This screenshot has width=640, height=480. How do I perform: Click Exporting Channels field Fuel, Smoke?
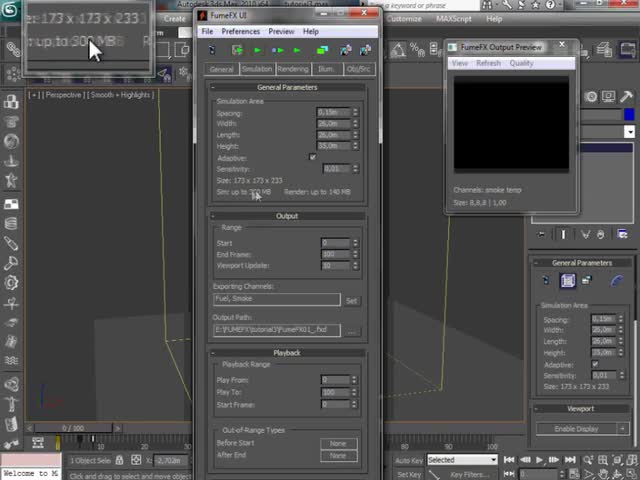click(x=276, y=299)
